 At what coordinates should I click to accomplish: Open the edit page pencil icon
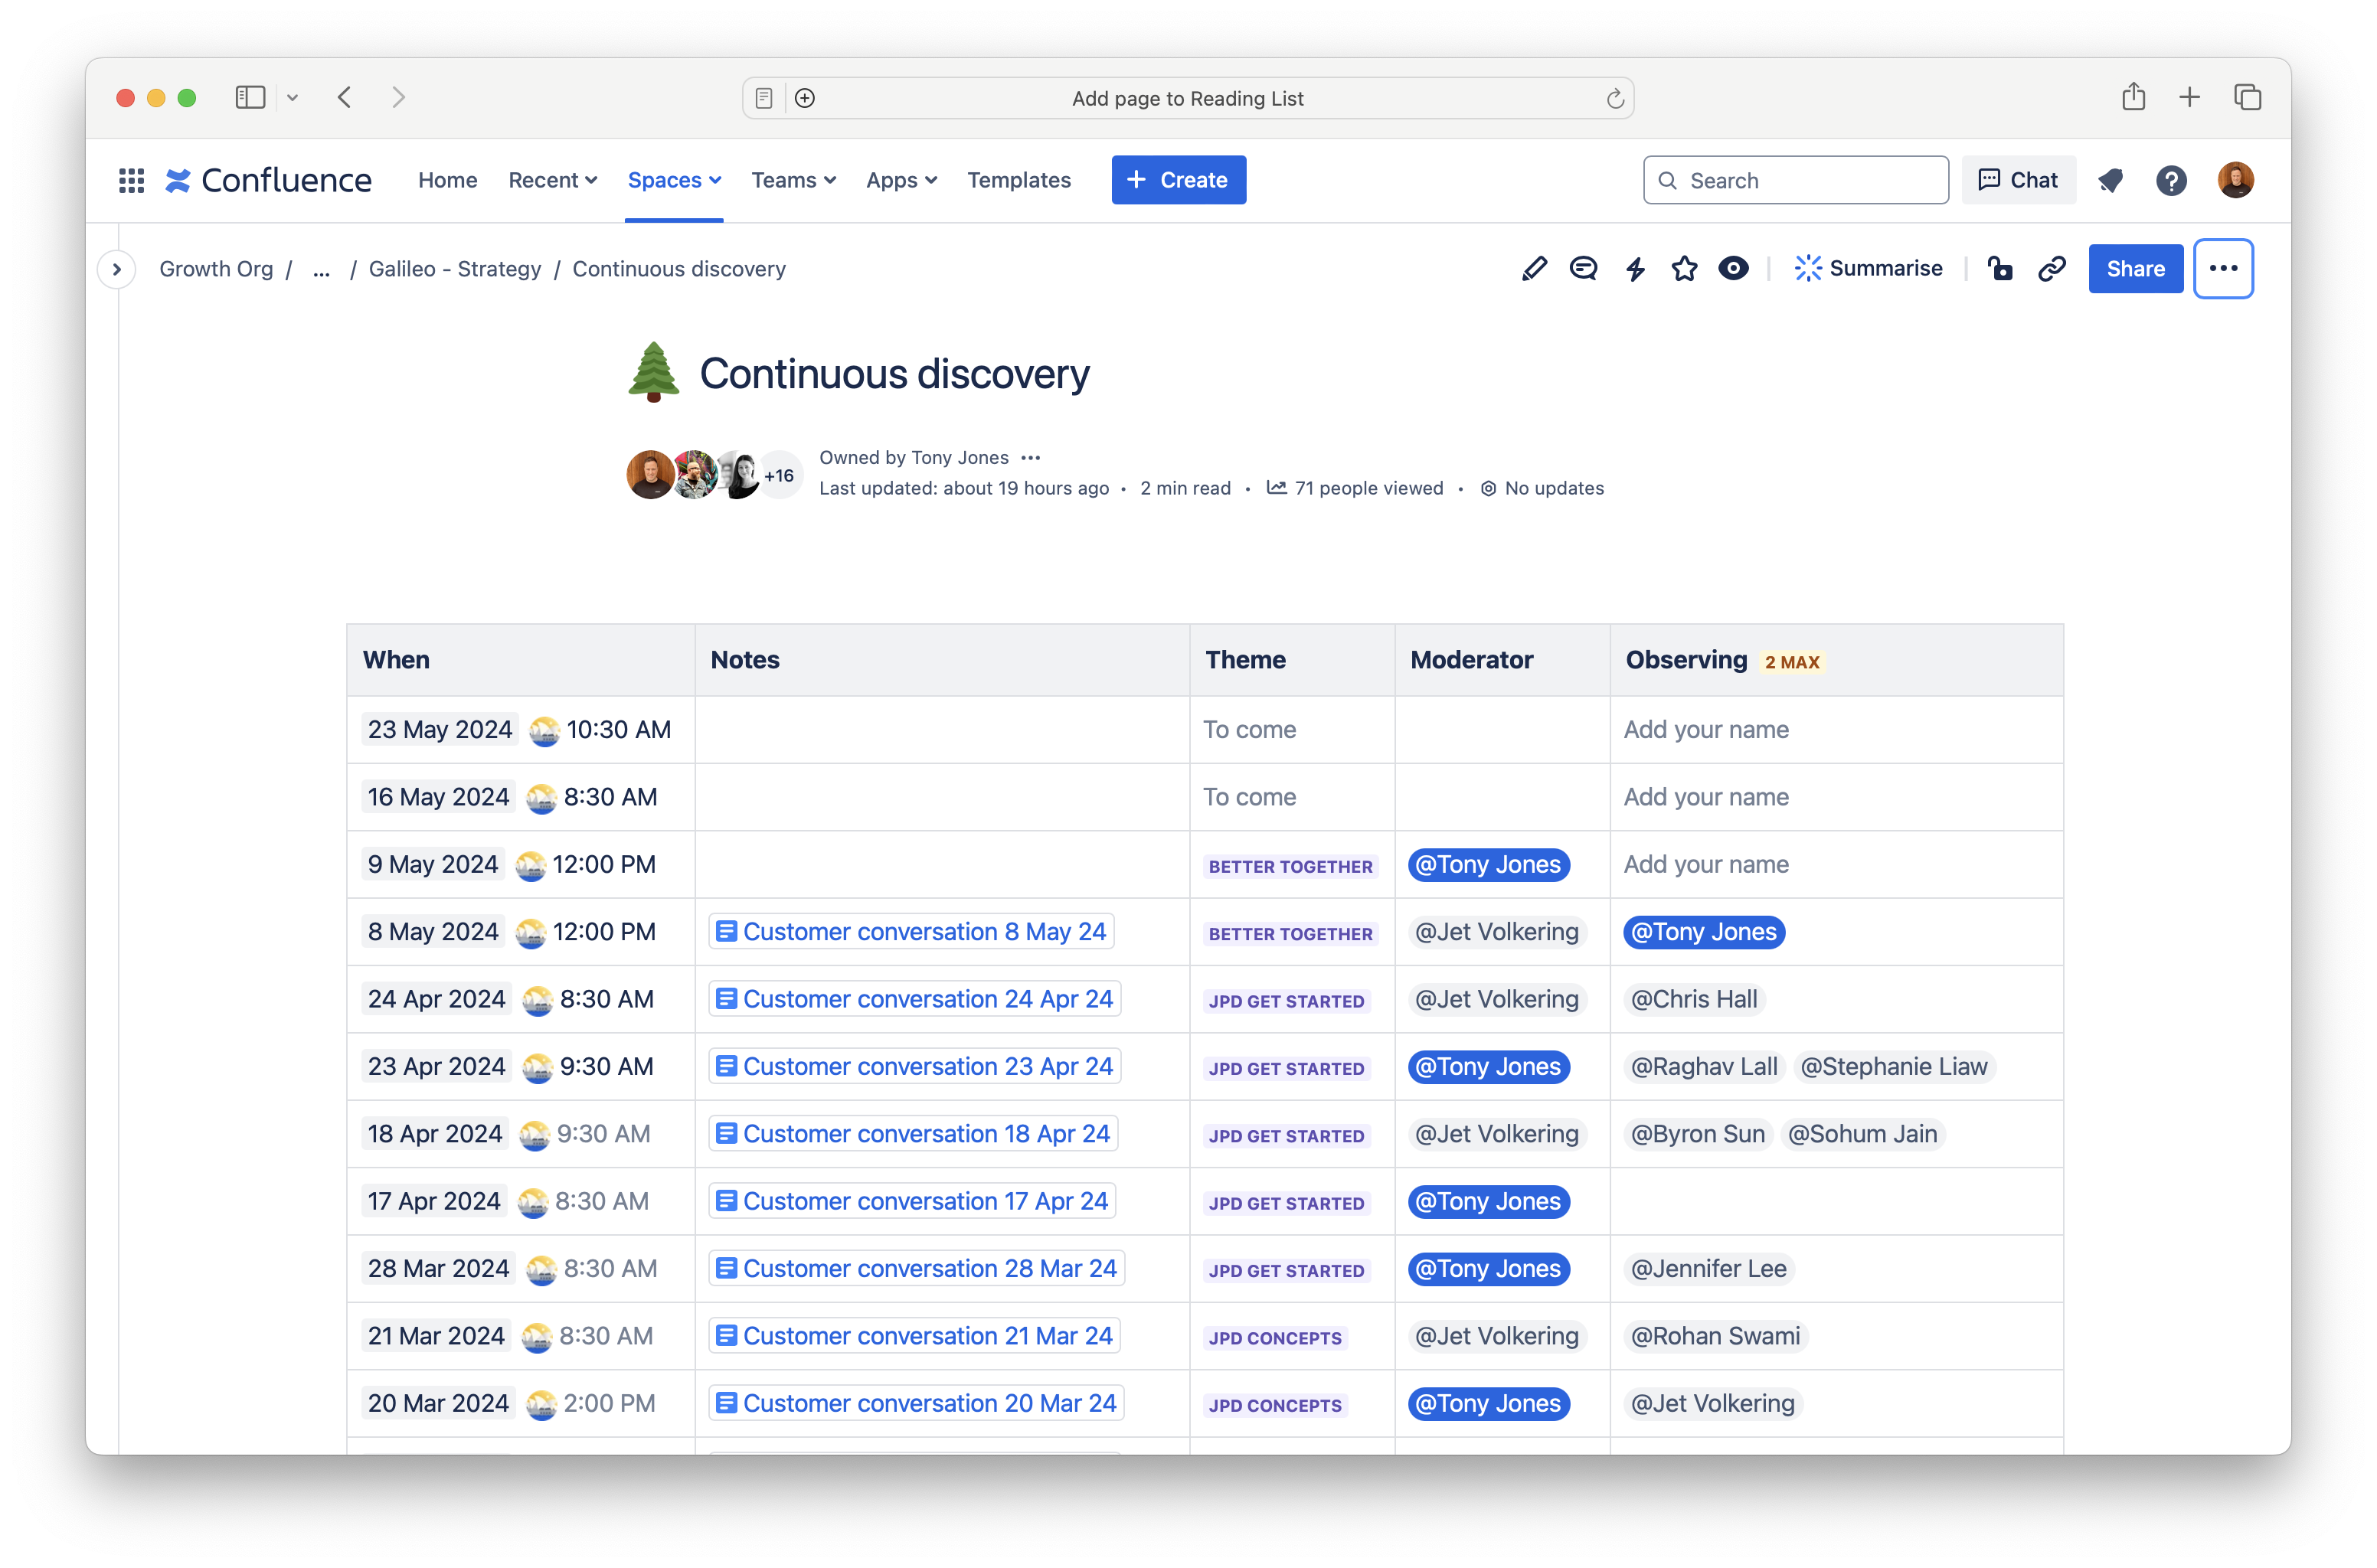click(1533, 268)
